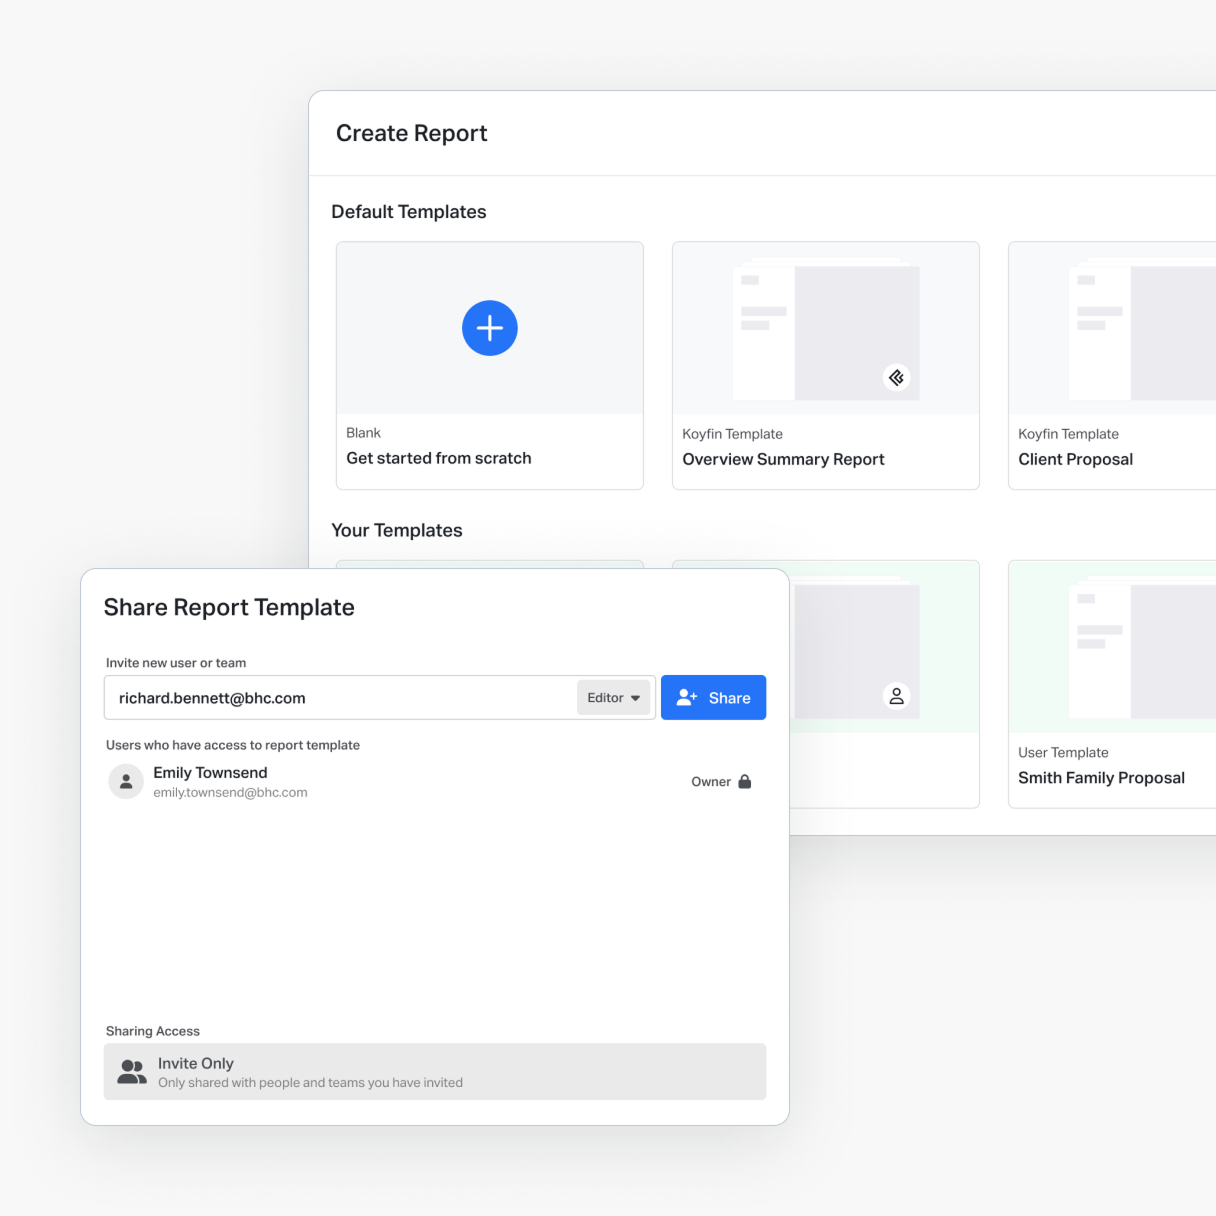Image resolution: width=1216 pixels, height=1216 pixels.
Task: Click Emily Townsend's avatar icon
Action: (126, 782)
